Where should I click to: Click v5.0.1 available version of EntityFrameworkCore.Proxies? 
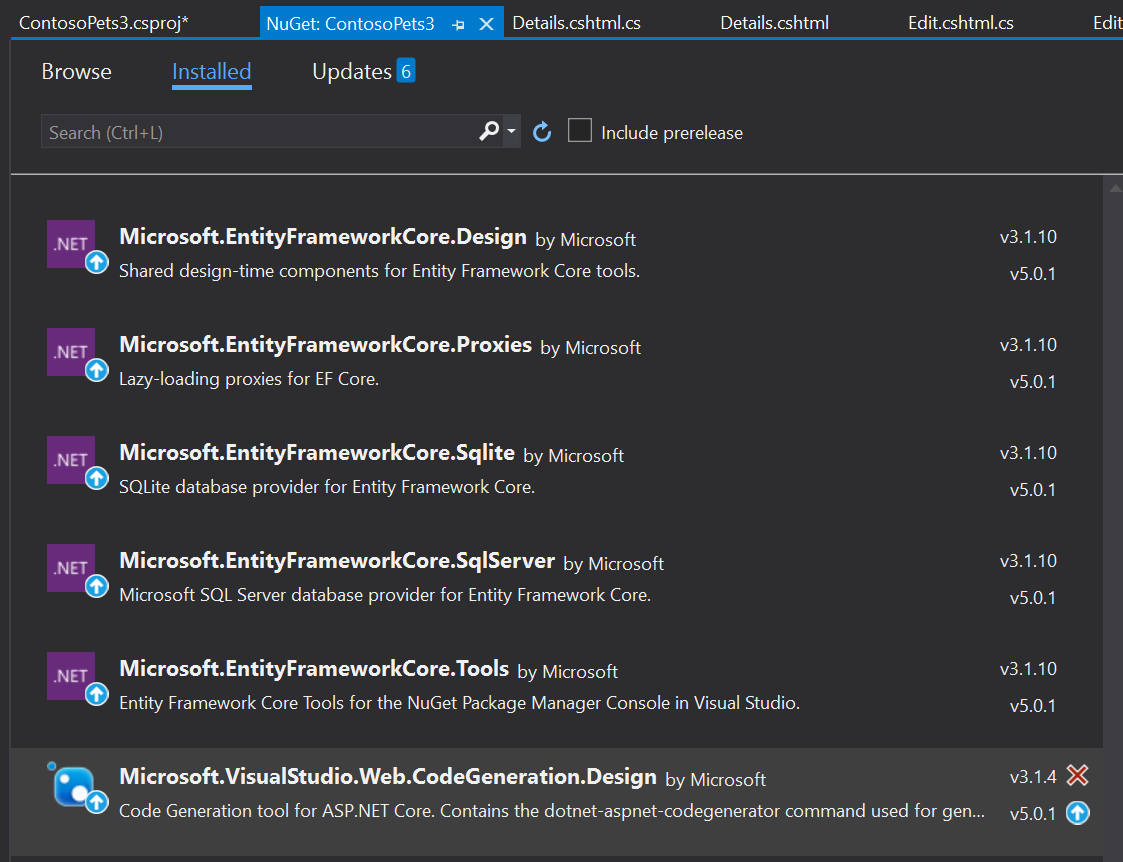[1033, 382]
